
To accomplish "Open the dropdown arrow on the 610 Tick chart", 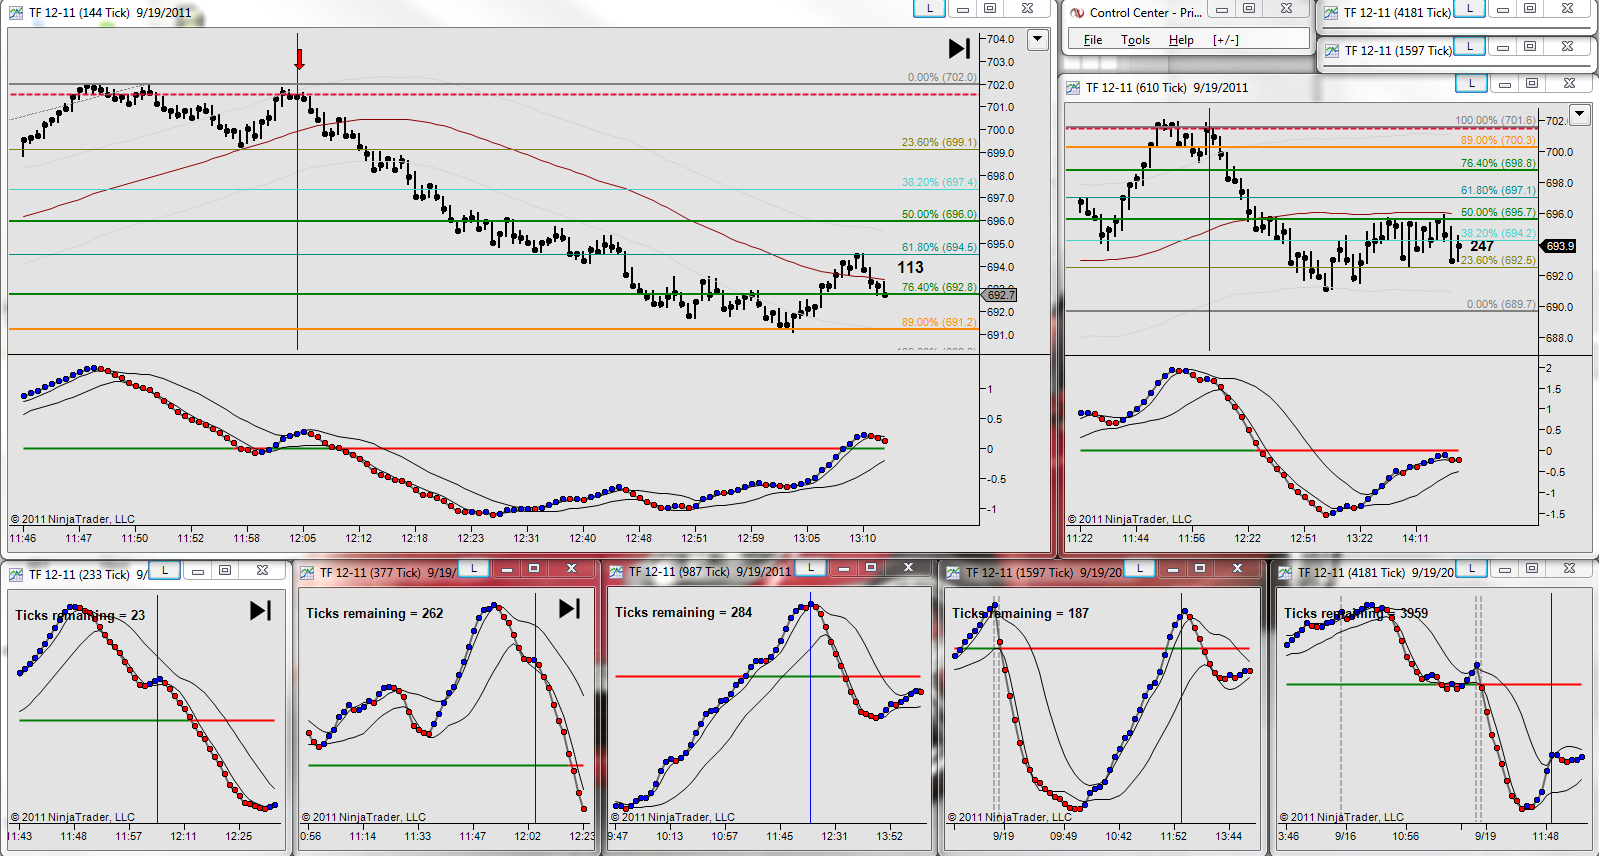I will point(1580,114).
